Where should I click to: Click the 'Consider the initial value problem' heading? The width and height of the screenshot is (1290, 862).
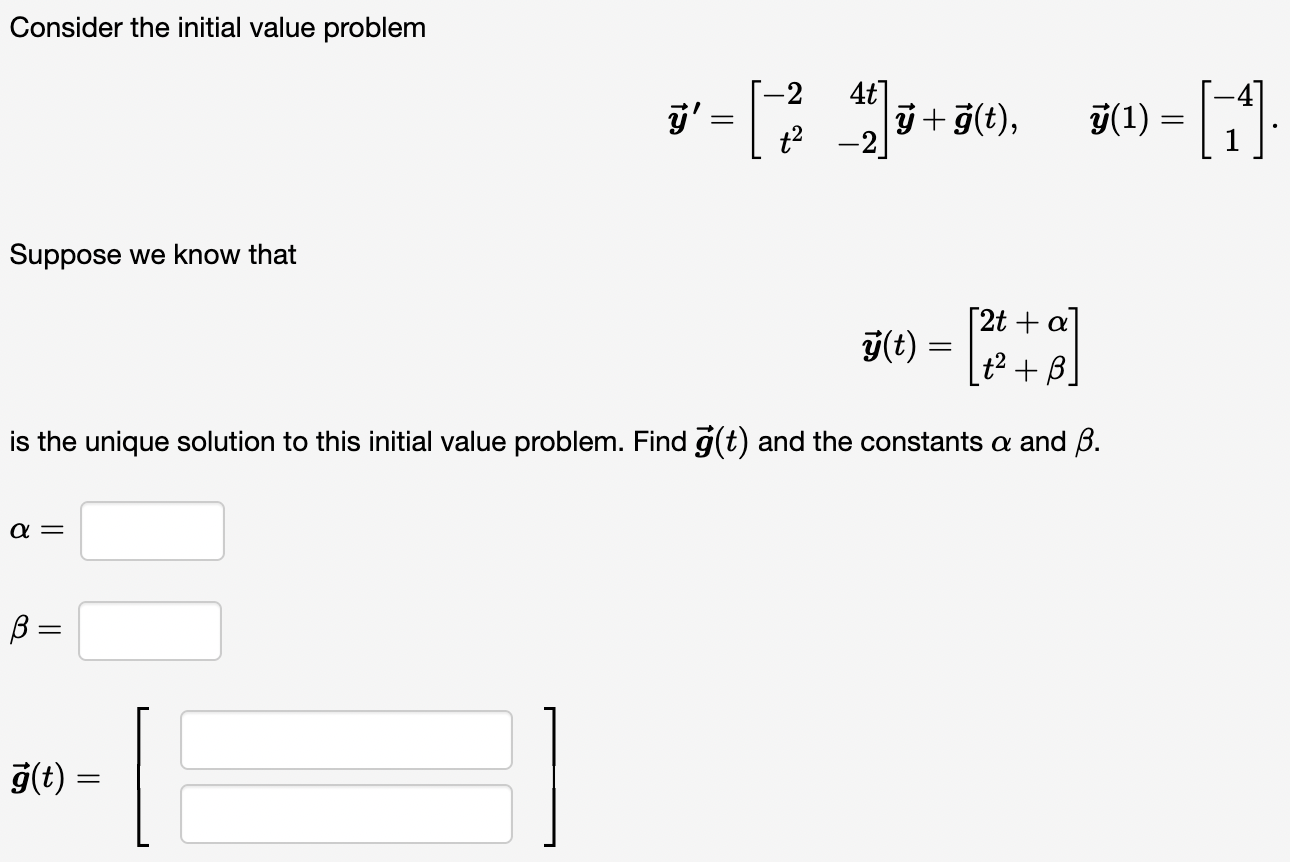(x=218, y=27)
